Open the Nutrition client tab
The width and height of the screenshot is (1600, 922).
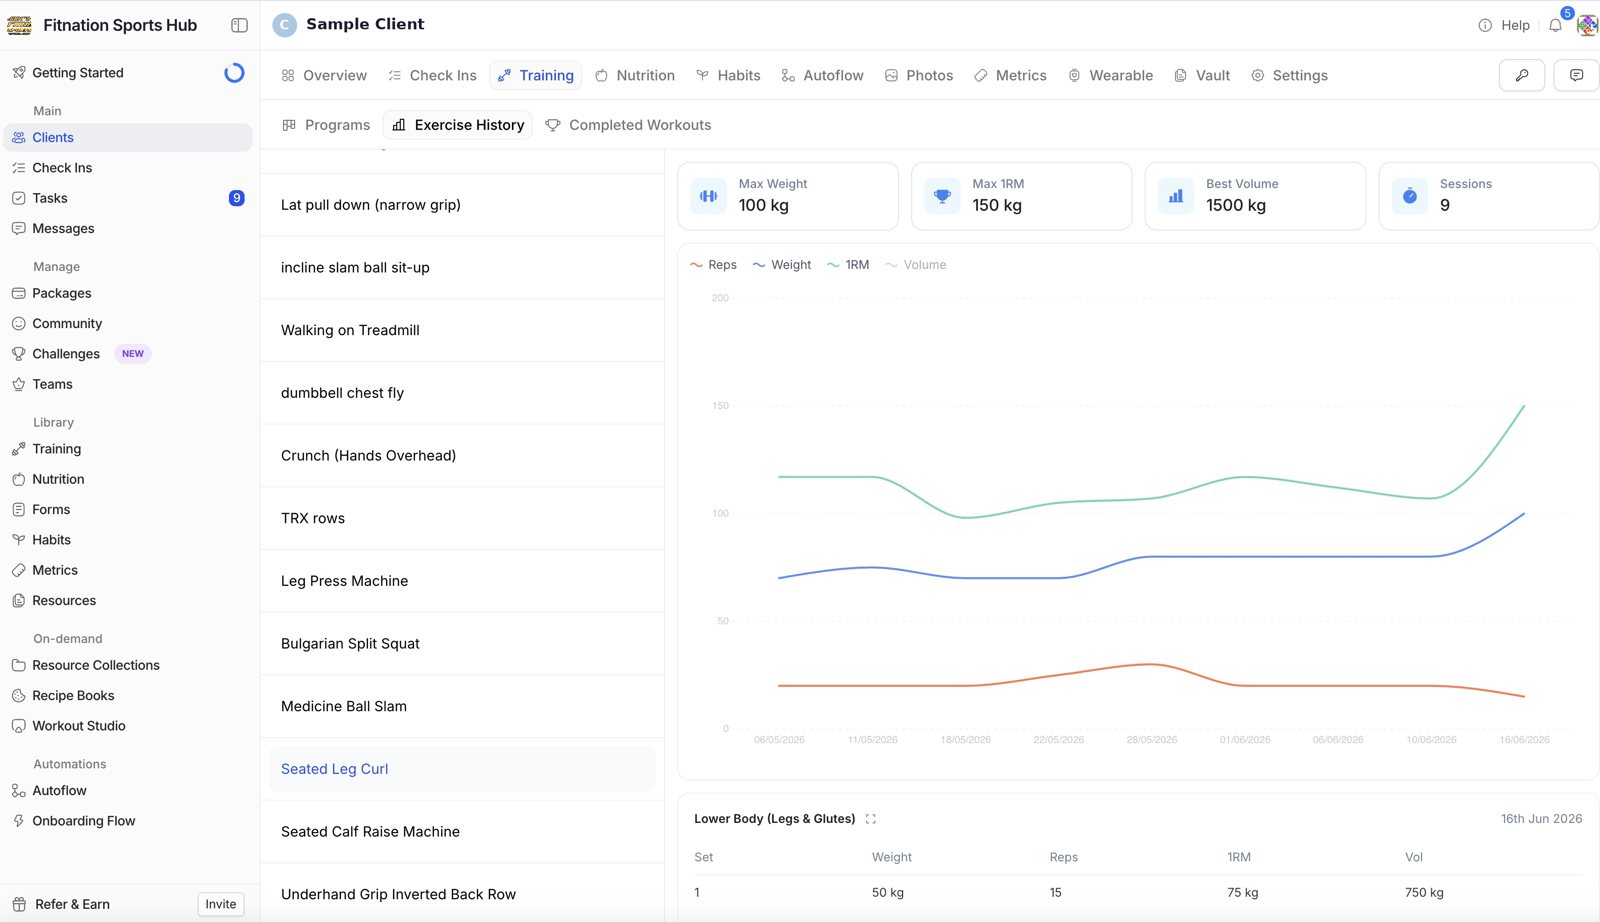point(635,75)
